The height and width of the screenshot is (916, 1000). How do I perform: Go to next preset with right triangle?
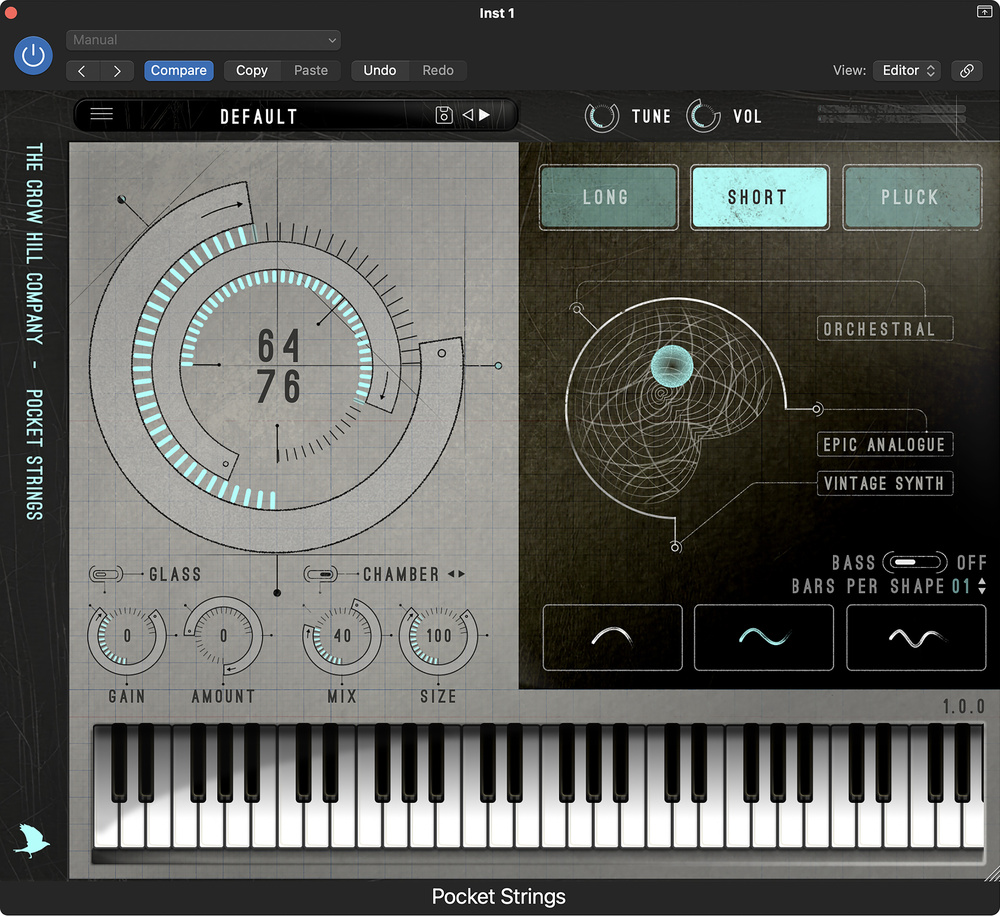point(485,115)
